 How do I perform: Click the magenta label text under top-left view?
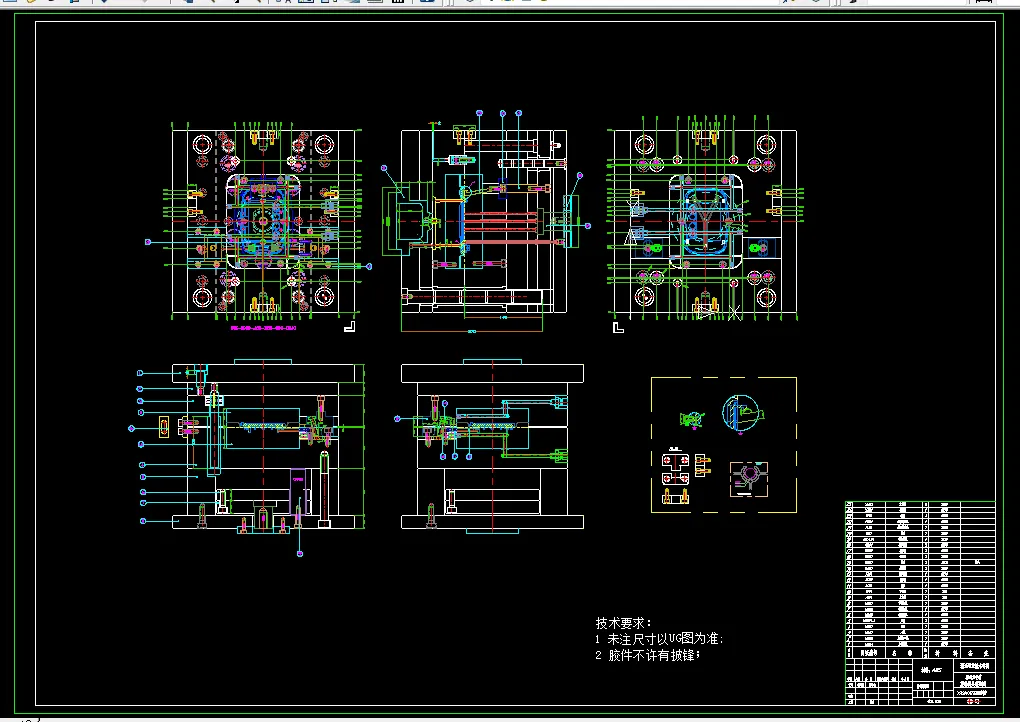pos(263,328)
